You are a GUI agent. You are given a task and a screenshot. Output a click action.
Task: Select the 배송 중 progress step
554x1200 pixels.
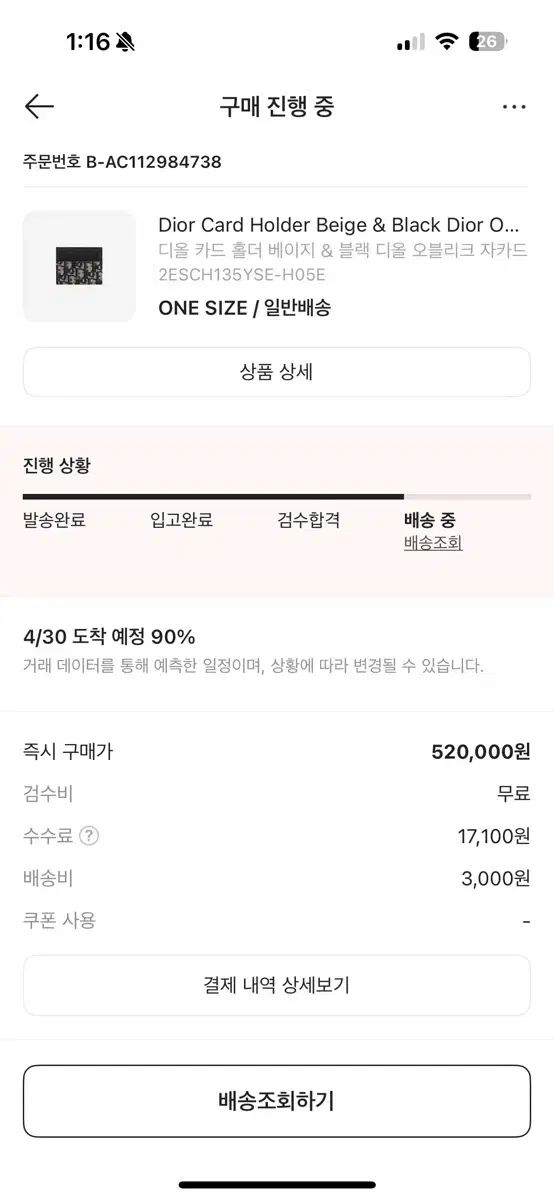(x=430, y=520)
